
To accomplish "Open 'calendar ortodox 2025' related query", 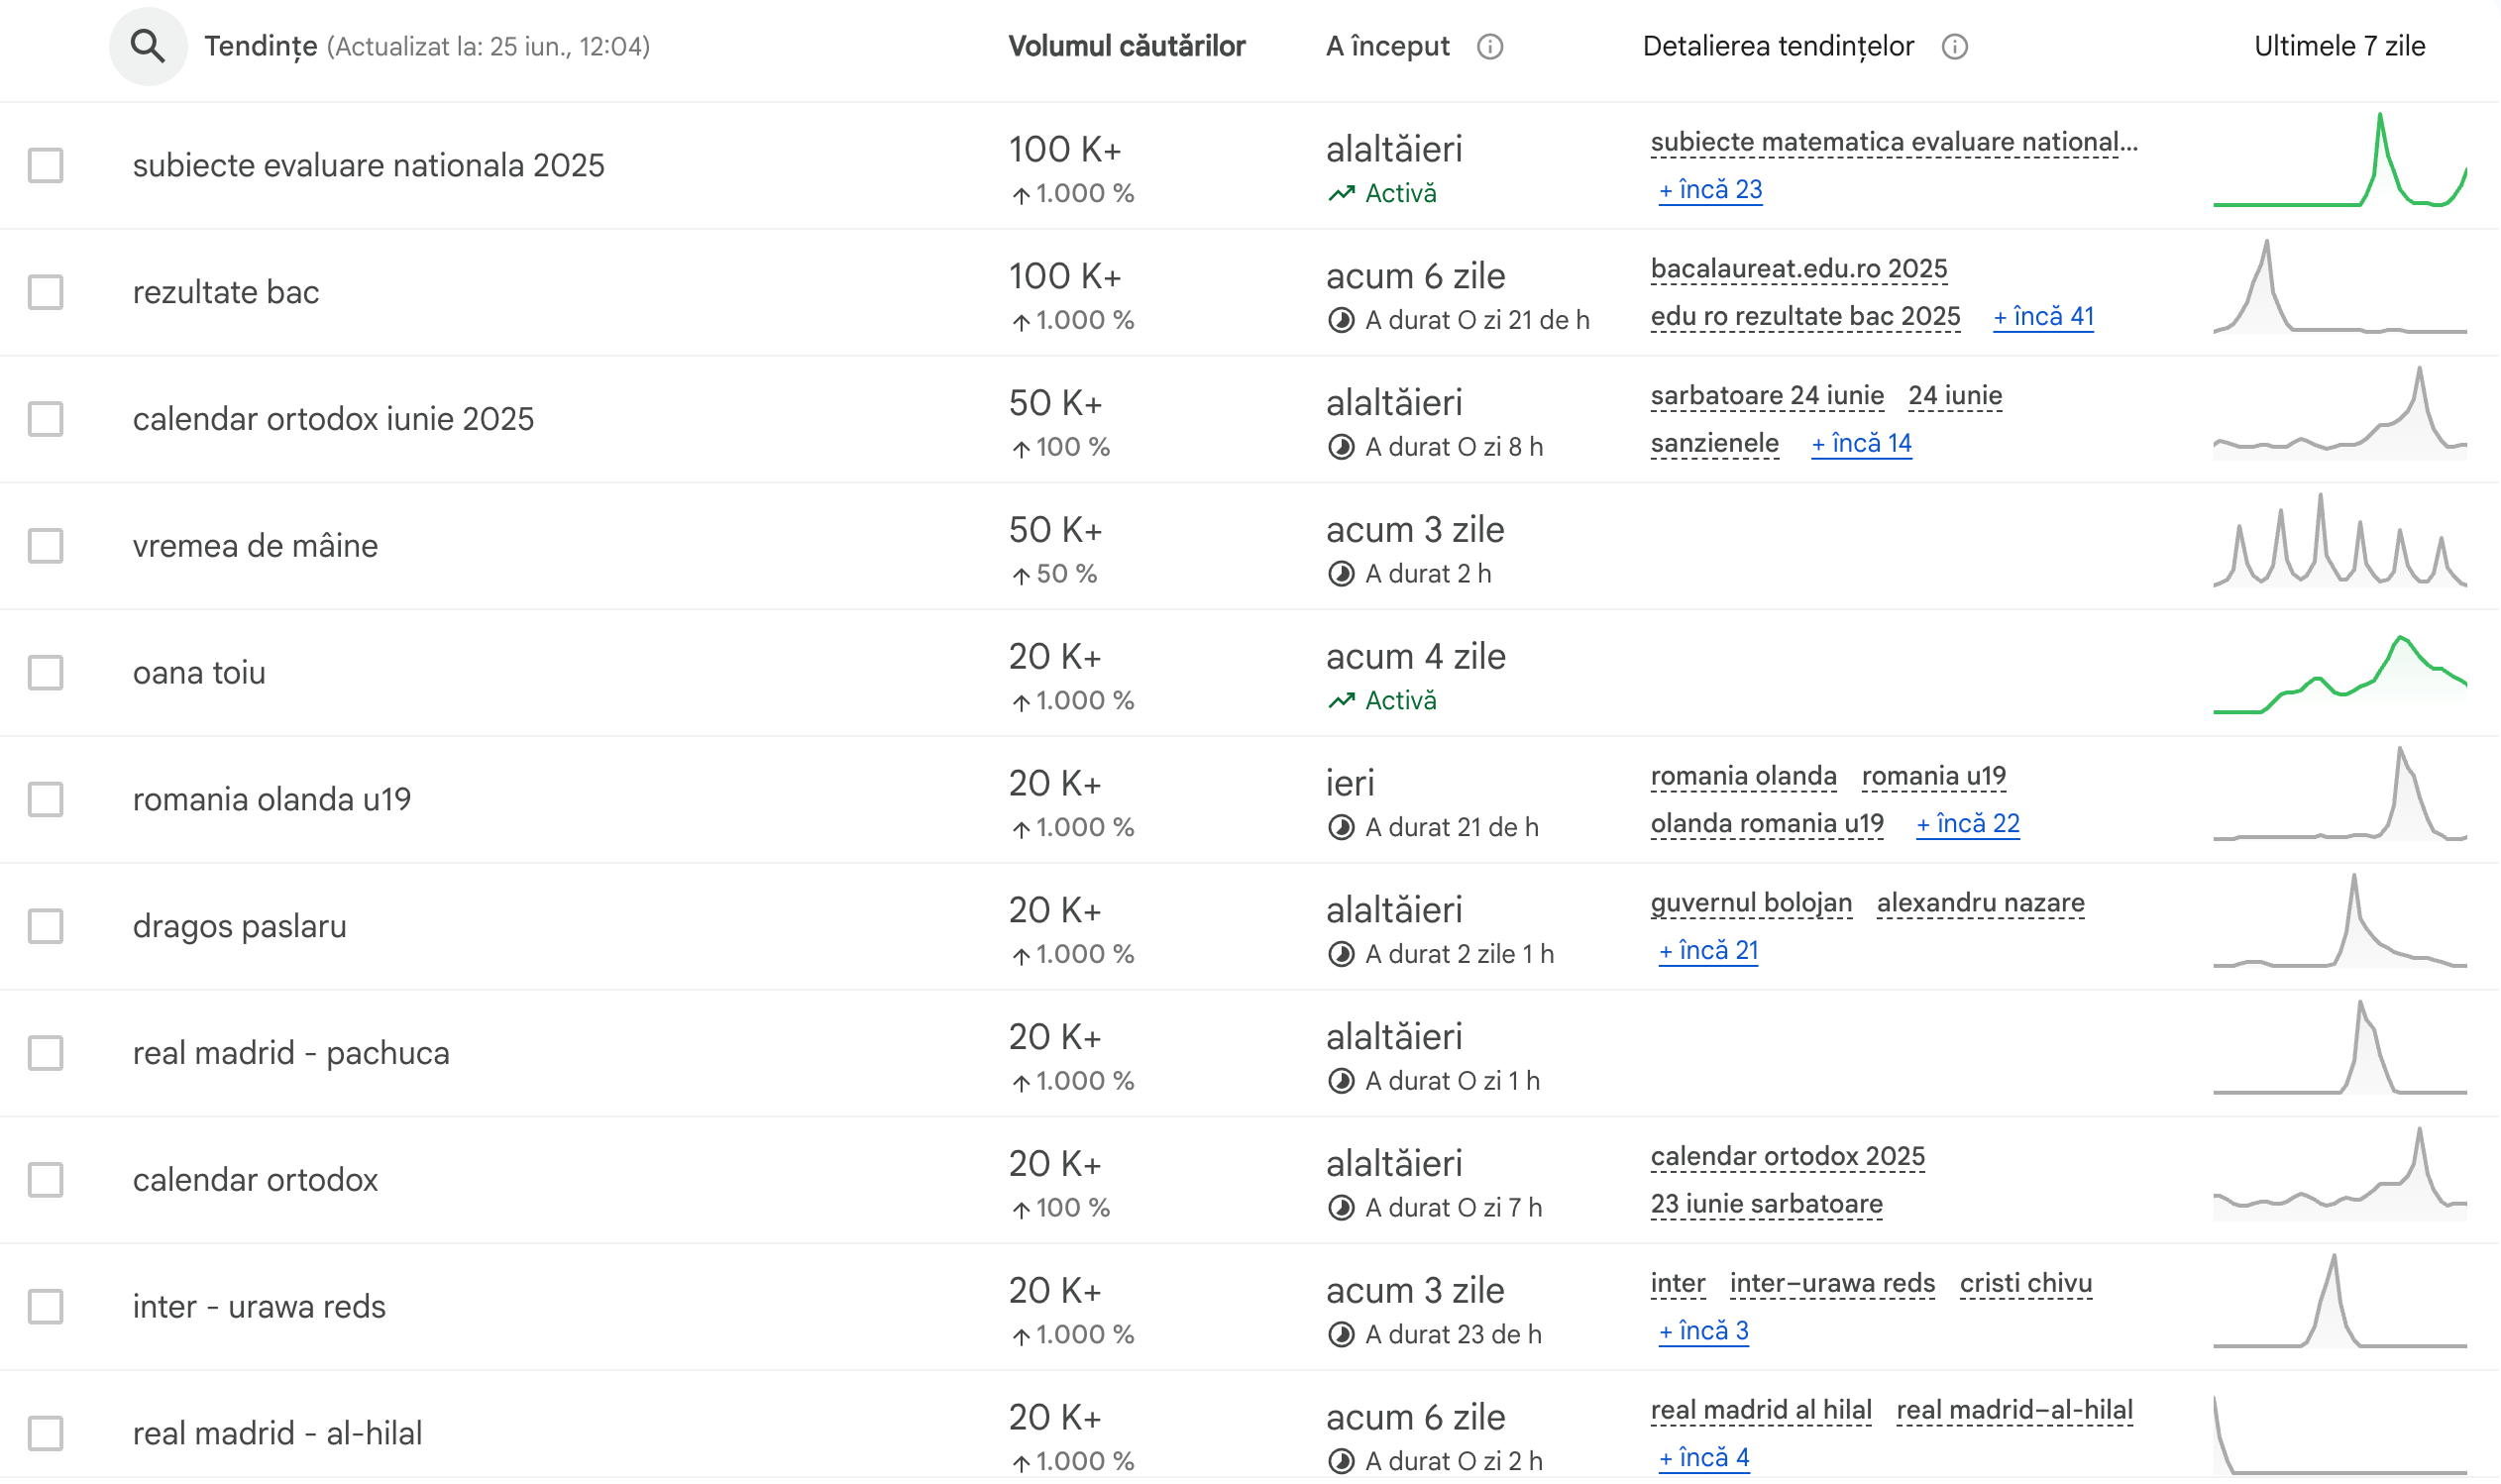I will point(1787,1157).
